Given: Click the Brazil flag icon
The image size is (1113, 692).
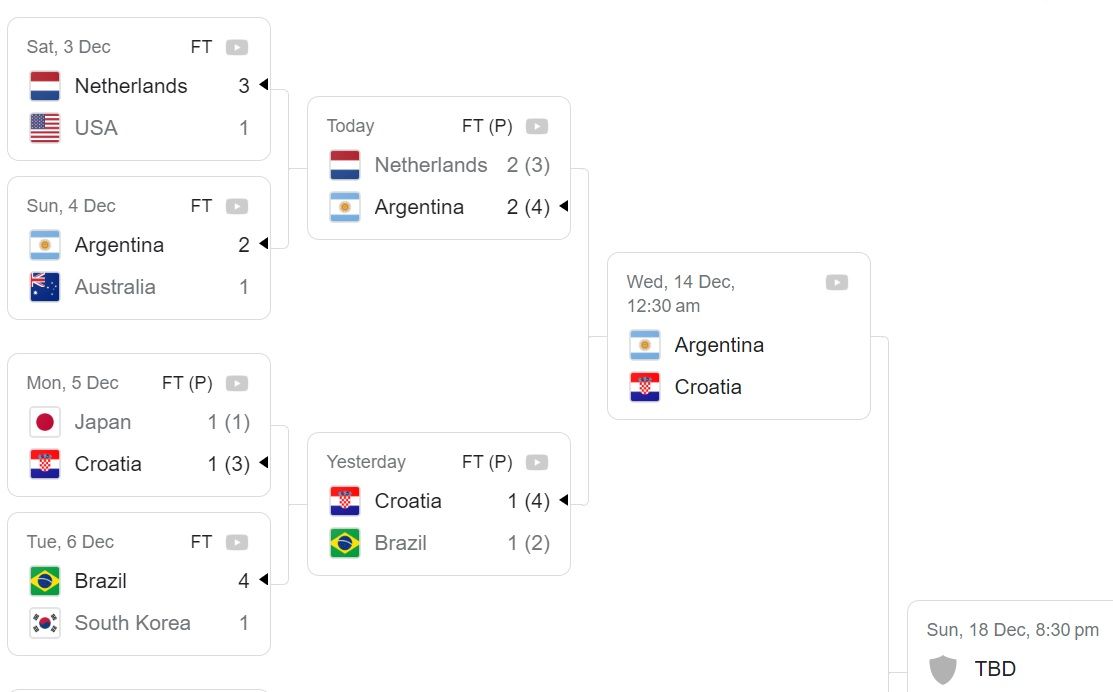Looking at the screenshot, I should [x=43, y=580].
